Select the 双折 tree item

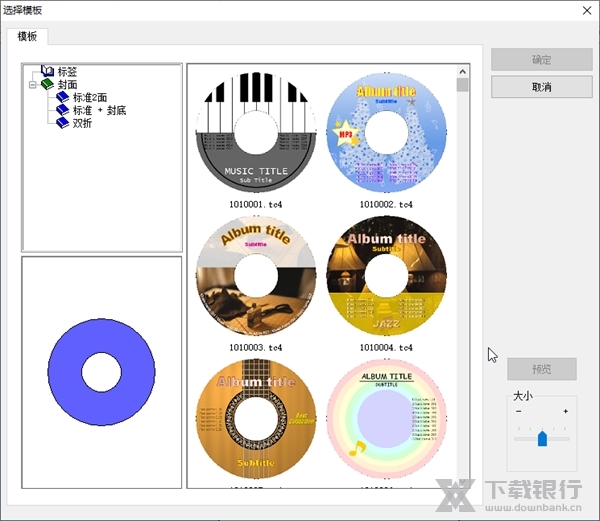click(82, 124)
